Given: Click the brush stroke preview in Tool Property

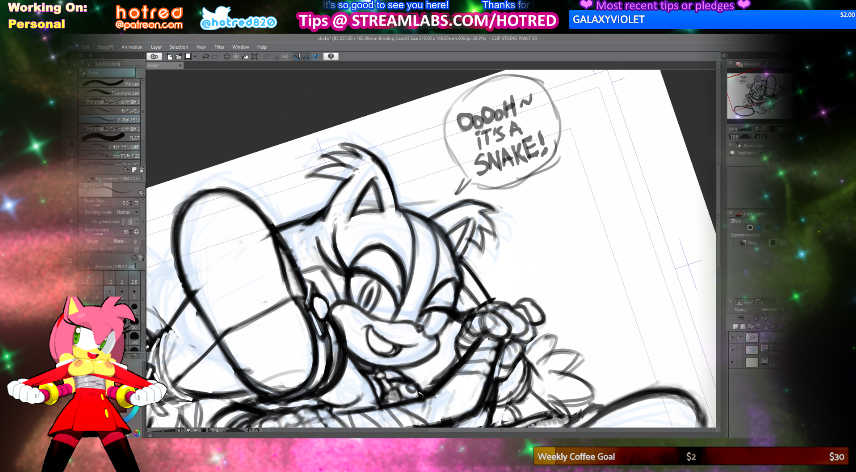Looking at the screenshot, I should tap(109, 190).
